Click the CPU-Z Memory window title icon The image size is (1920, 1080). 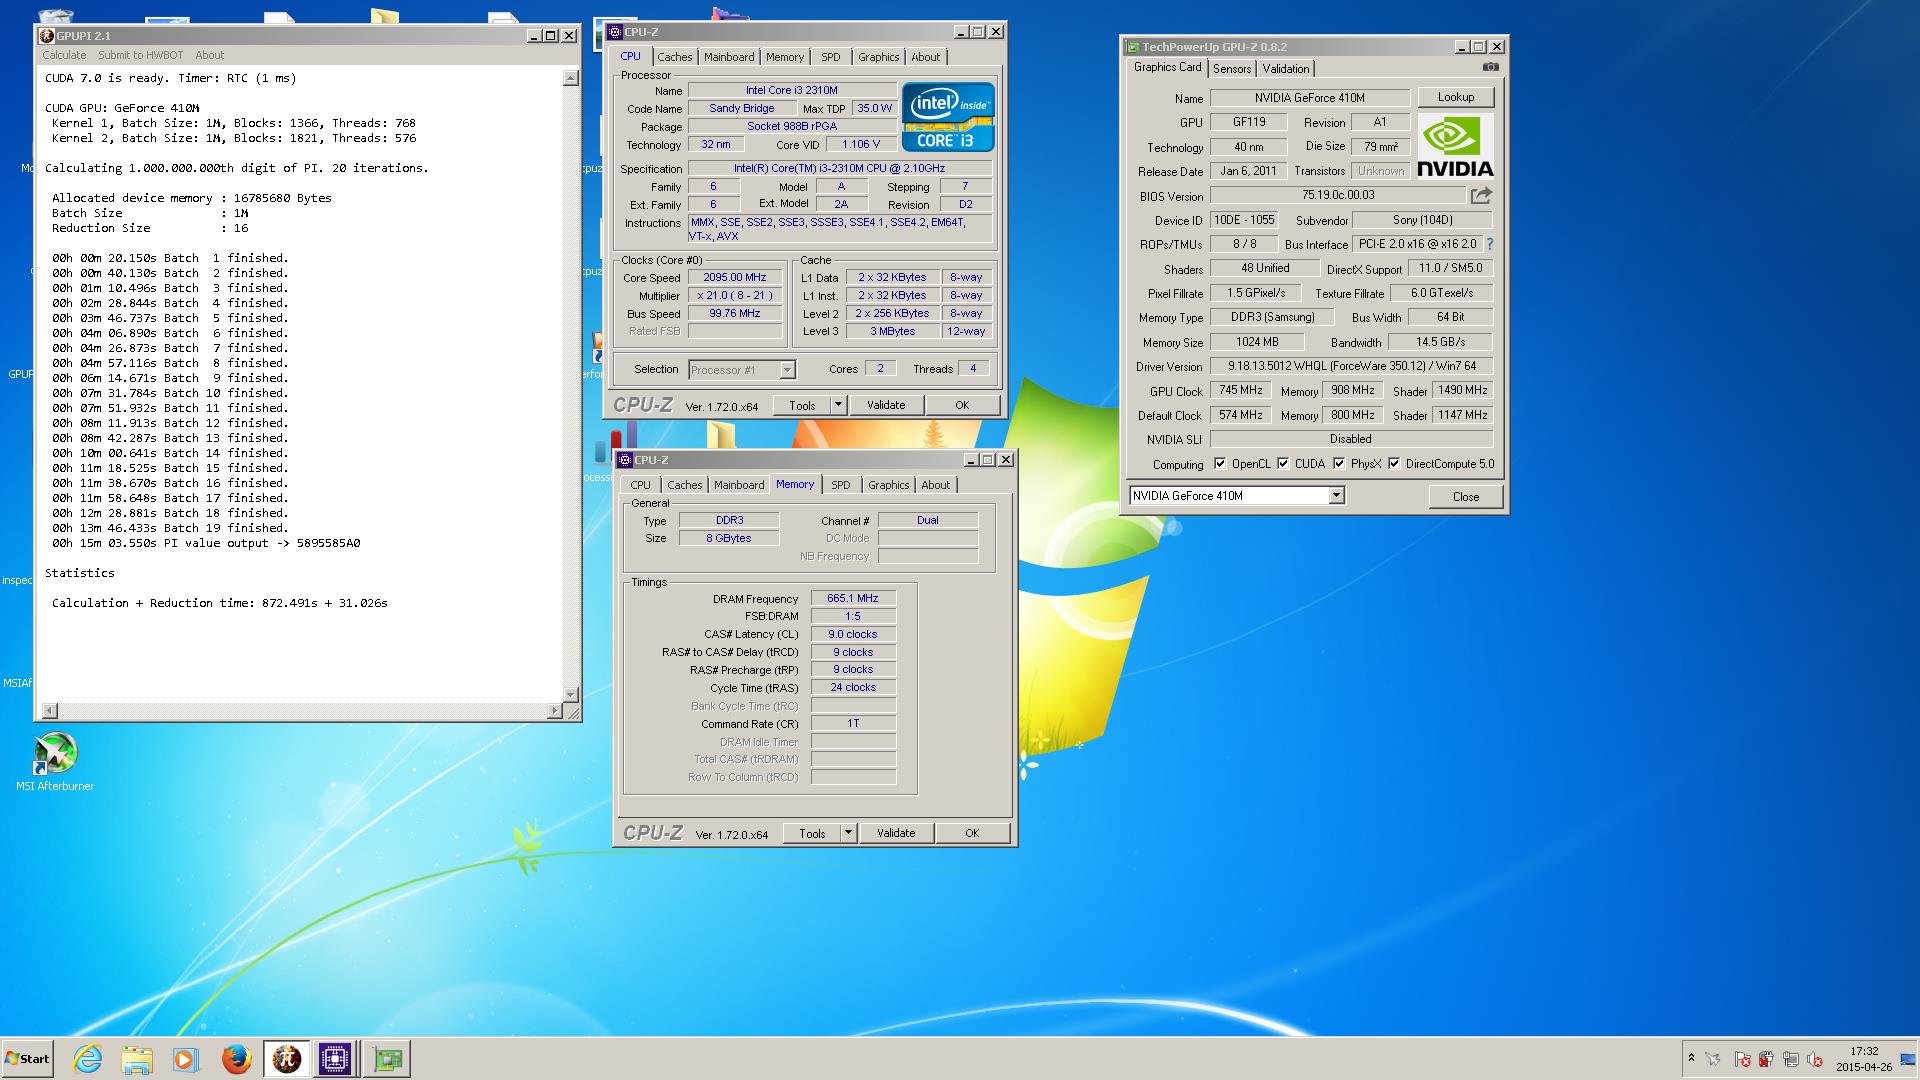tap(625, 460)
